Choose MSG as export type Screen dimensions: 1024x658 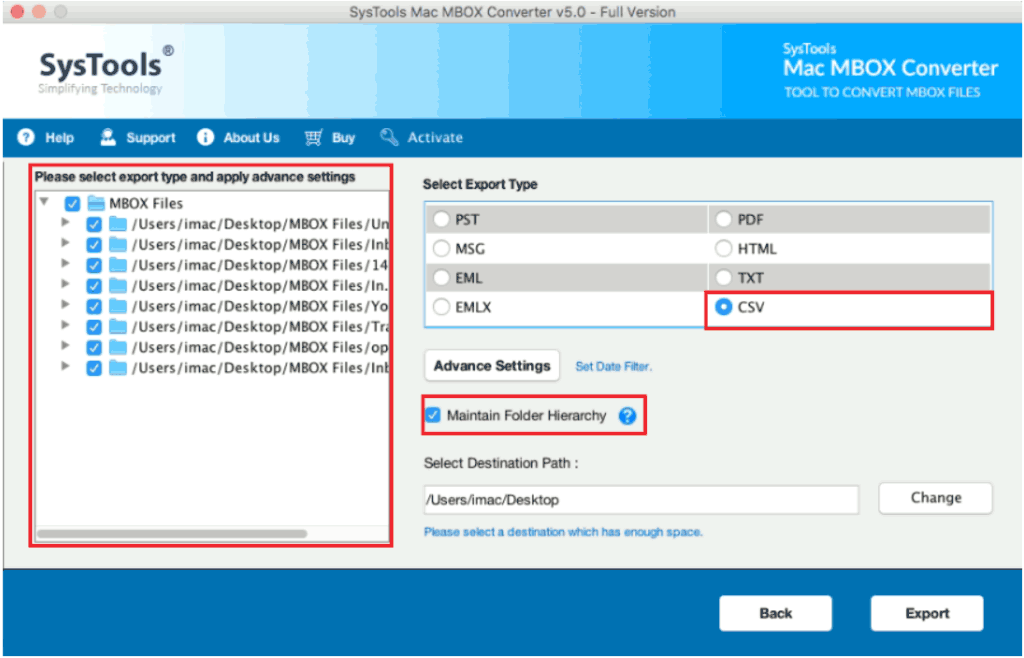click(x=441, y=249)
